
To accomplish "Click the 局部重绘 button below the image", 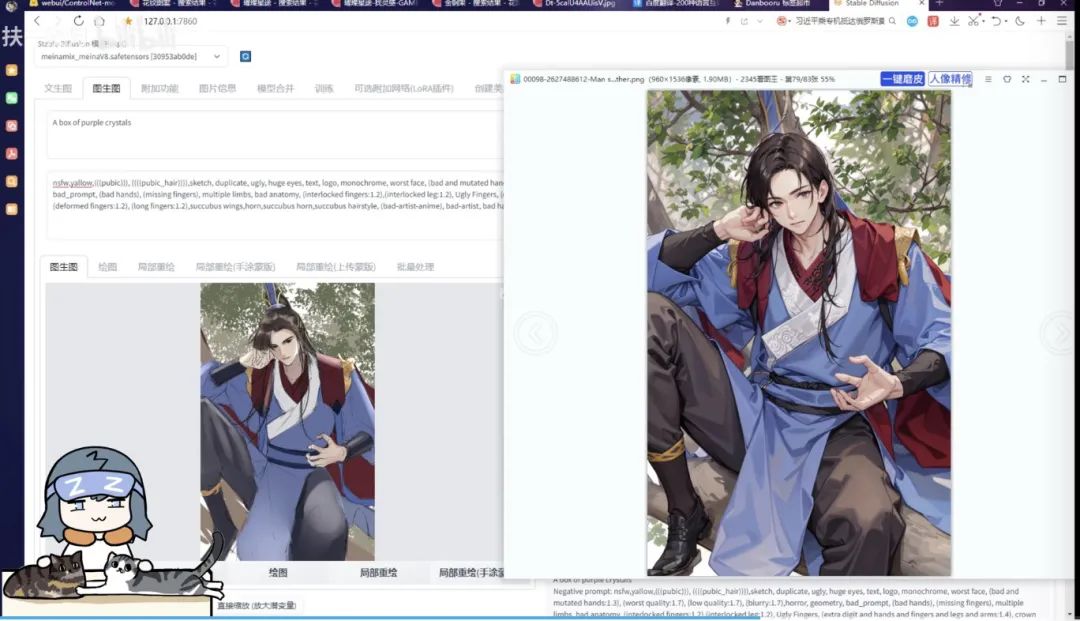I will pyautogui.click(x=378, y=573).
